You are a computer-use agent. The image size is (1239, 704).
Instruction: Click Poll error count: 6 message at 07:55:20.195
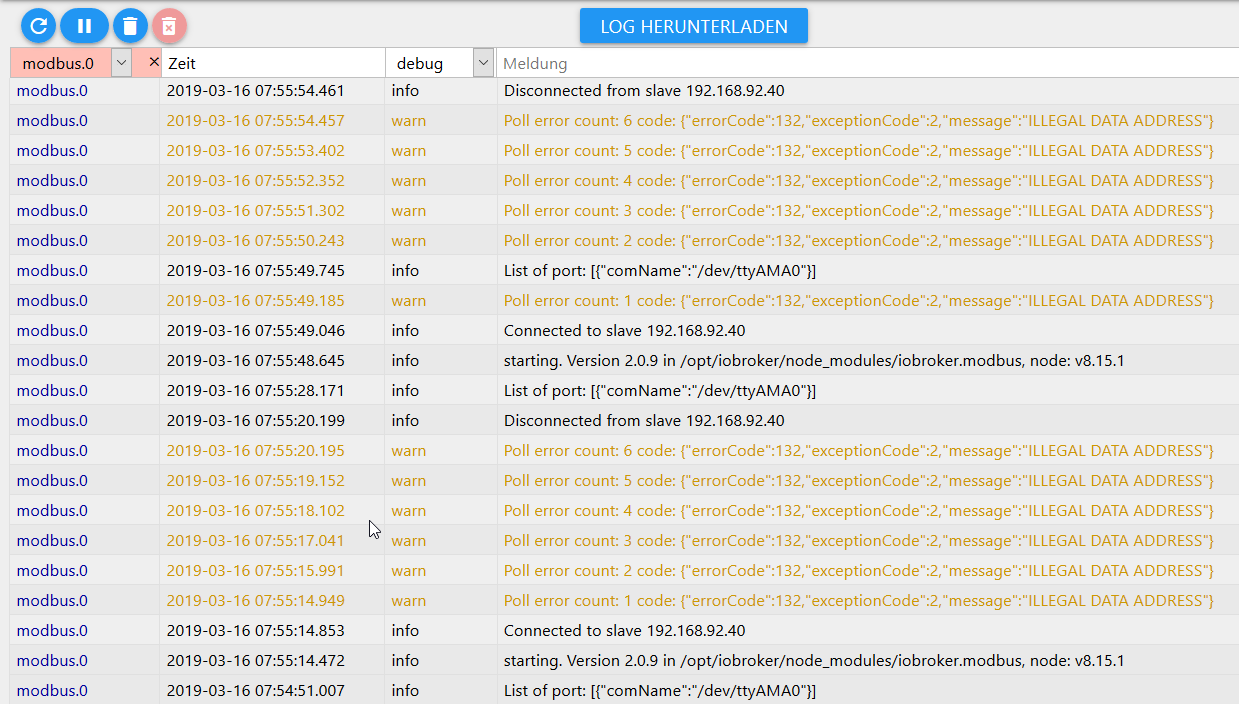pyautogui.click(x=858, y=451)
